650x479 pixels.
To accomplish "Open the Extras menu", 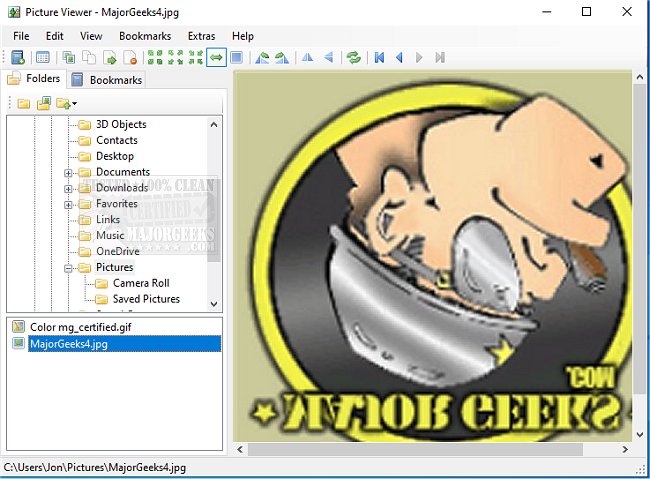I will point(201,36).
